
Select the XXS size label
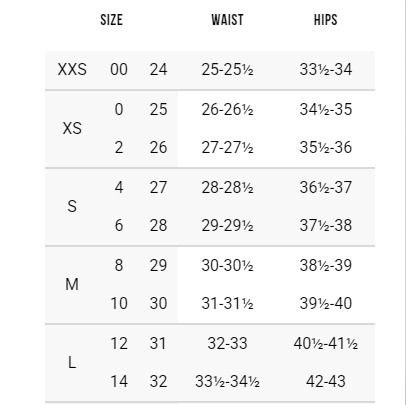(72, 70)
